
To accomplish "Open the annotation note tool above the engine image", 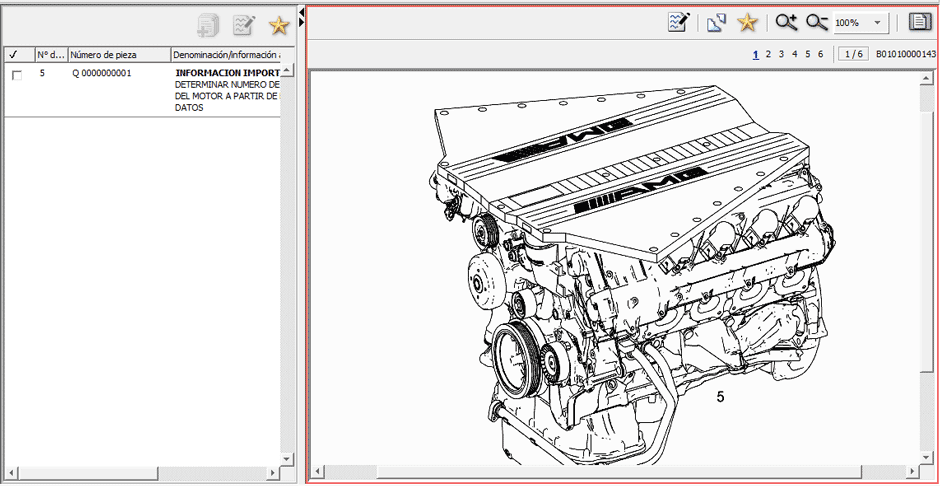I will 679,23.
